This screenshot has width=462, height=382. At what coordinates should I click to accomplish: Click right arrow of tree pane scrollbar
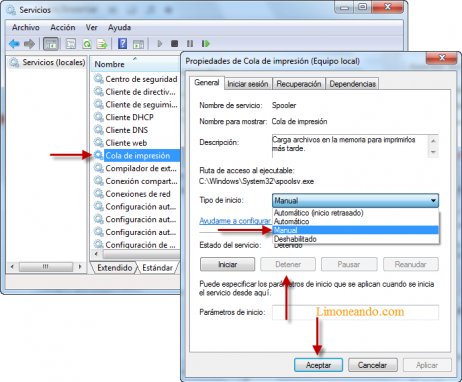point(80,267)
